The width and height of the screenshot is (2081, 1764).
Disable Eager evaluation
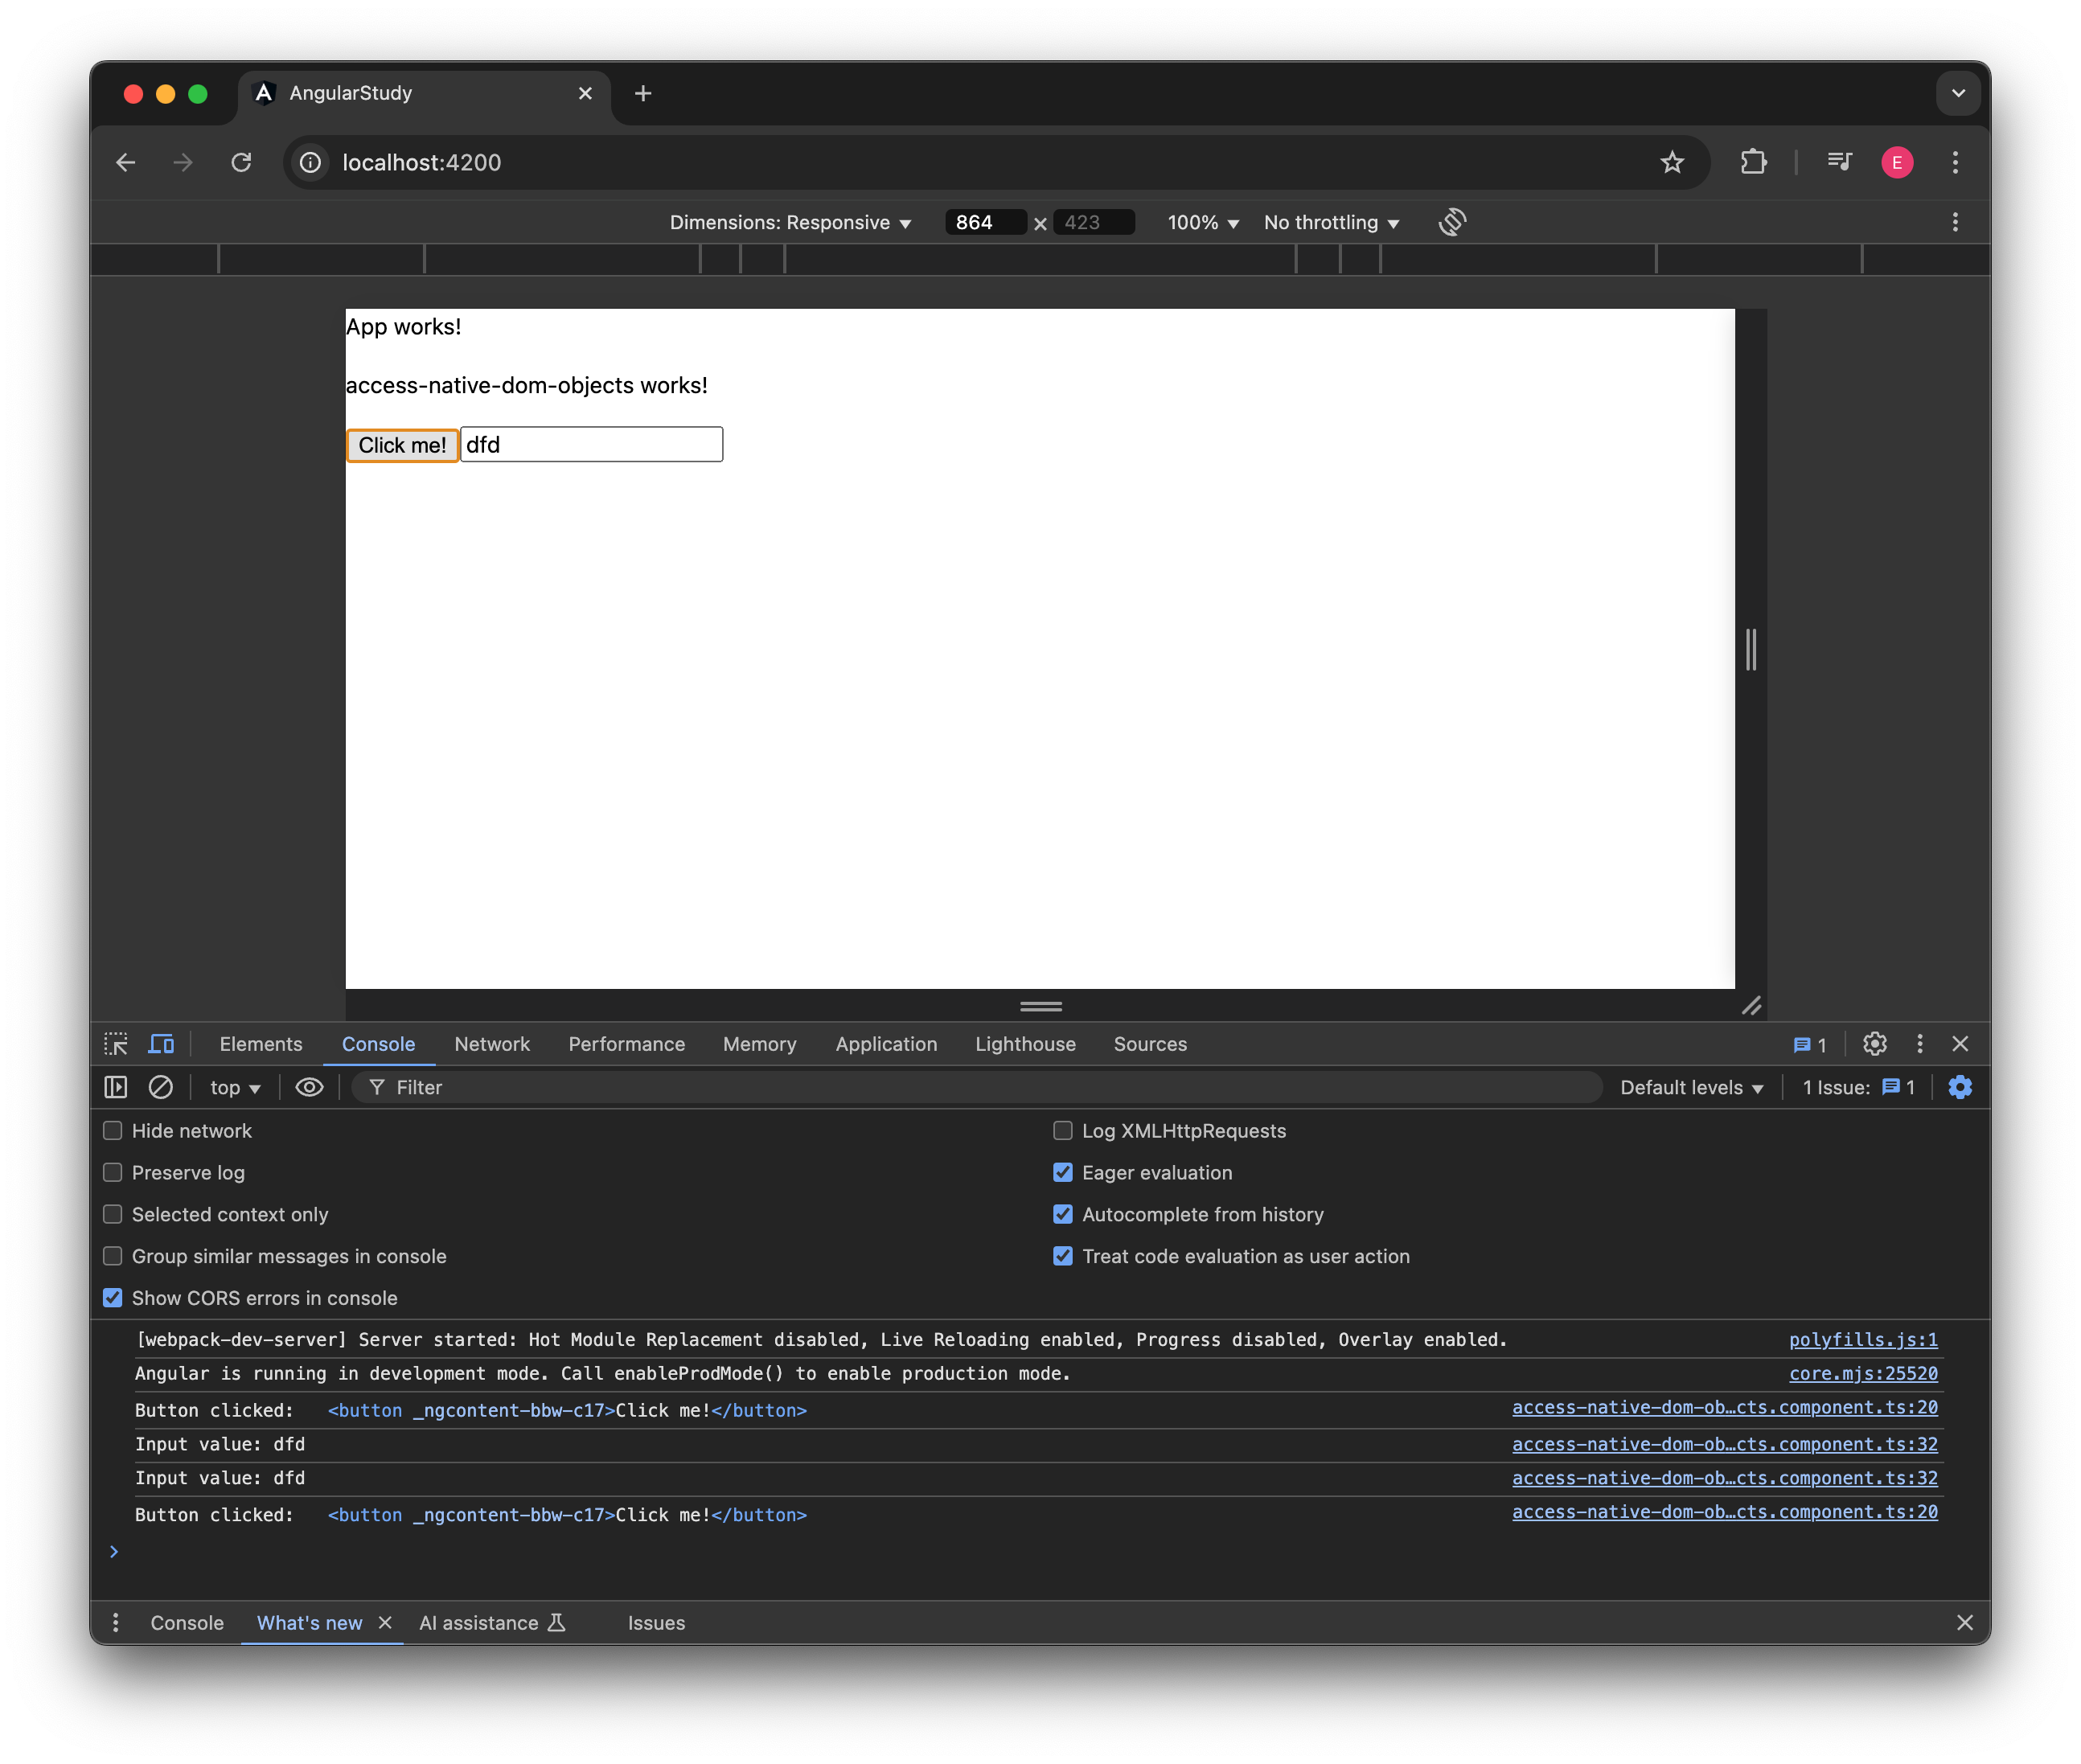click(1063, 1172)
